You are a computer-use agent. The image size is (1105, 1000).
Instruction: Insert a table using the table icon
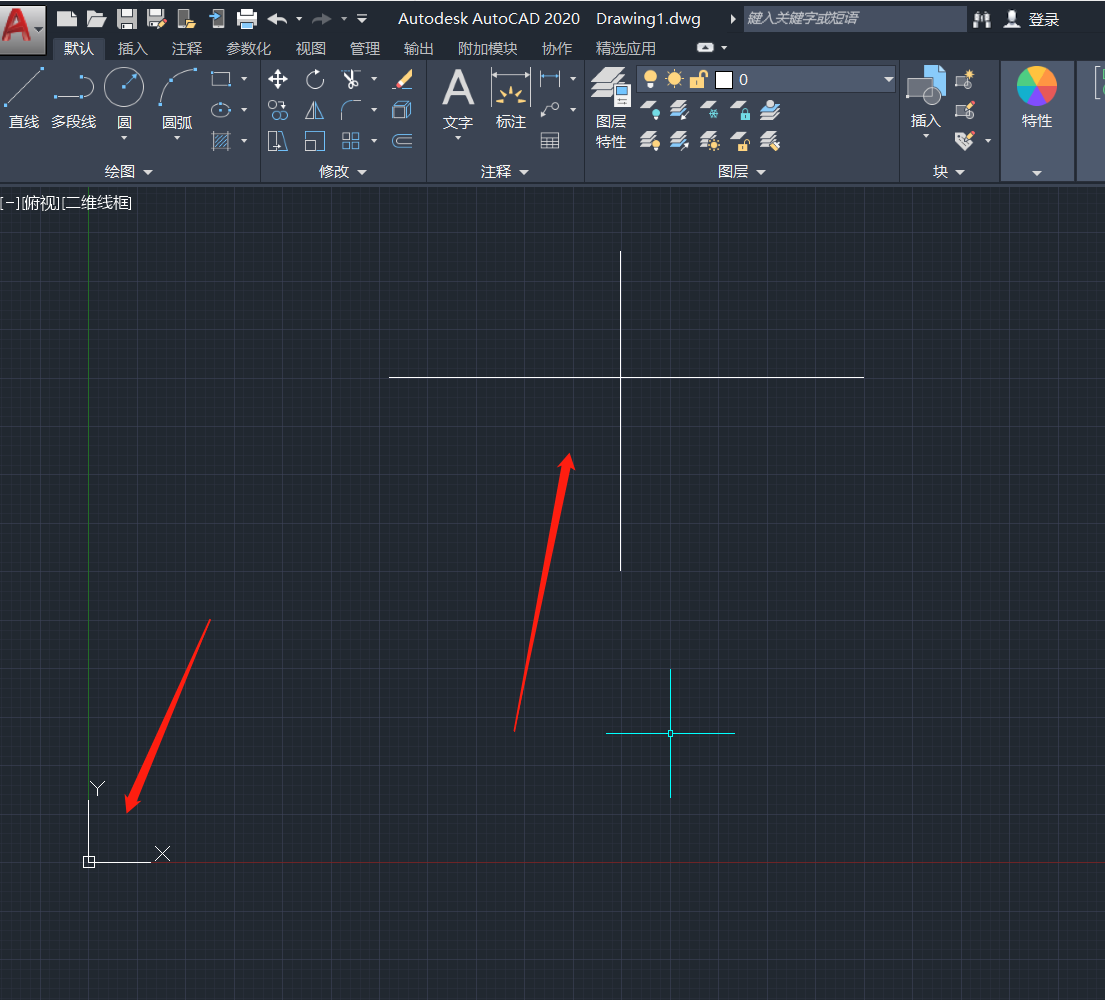(550, 141)
